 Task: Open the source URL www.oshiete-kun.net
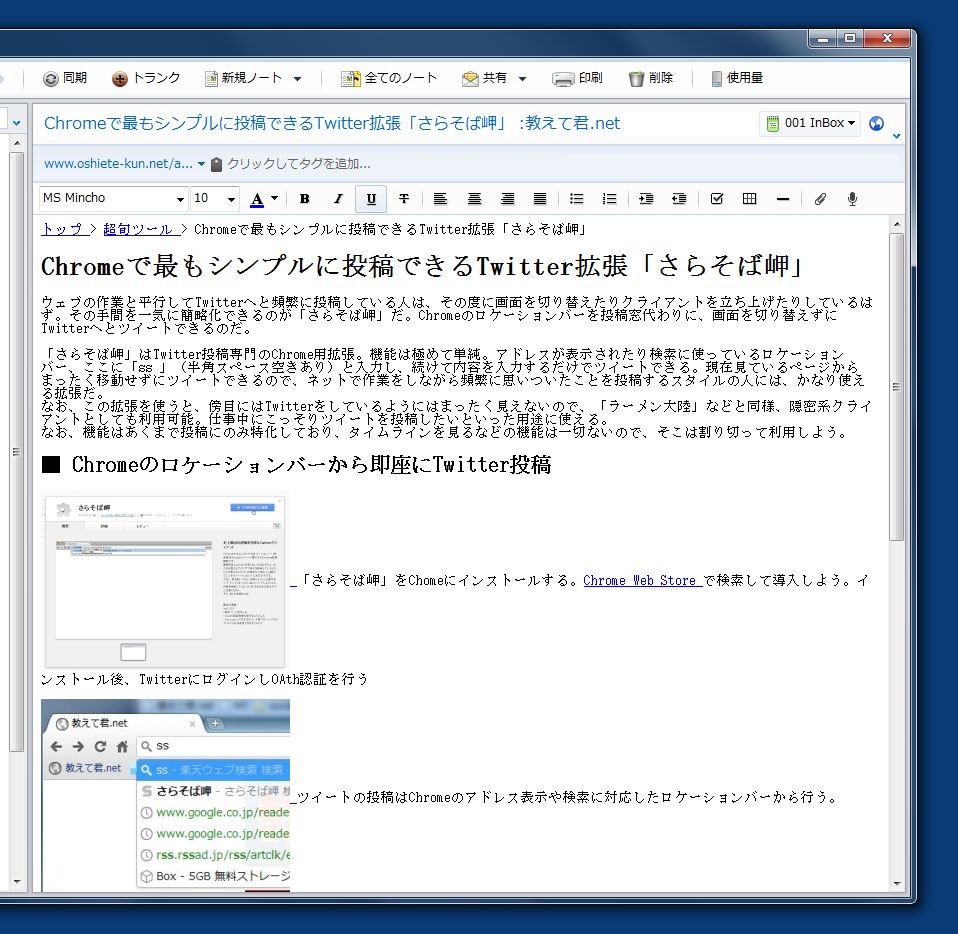pyautogui.click(x=118, y=164)
